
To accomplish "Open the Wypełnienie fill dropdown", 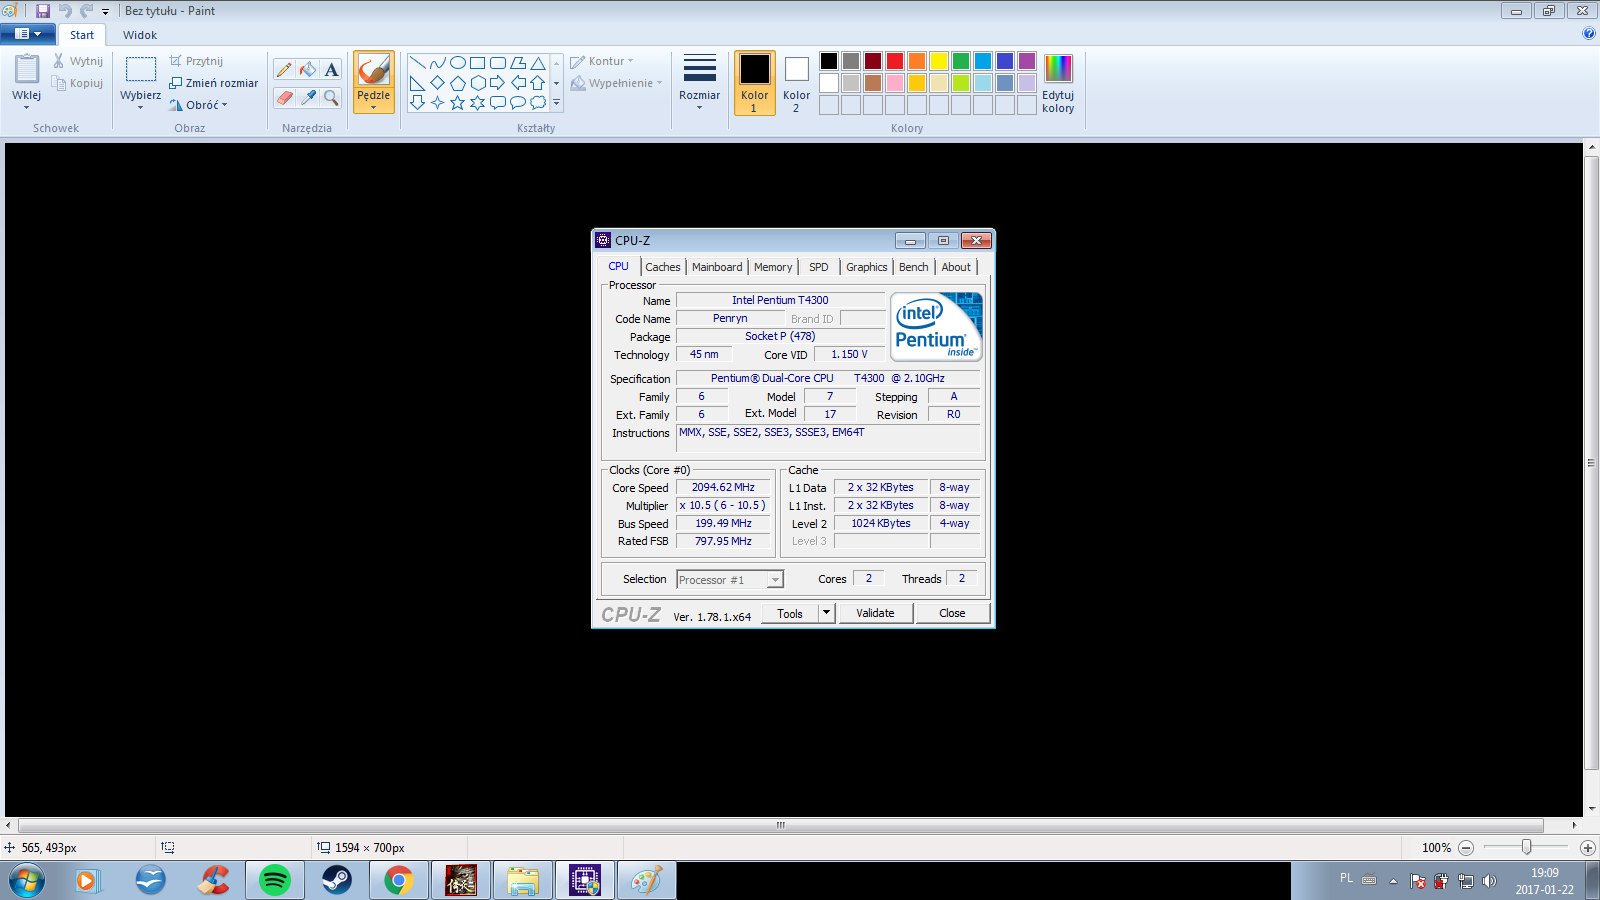I will pos(616,83).
